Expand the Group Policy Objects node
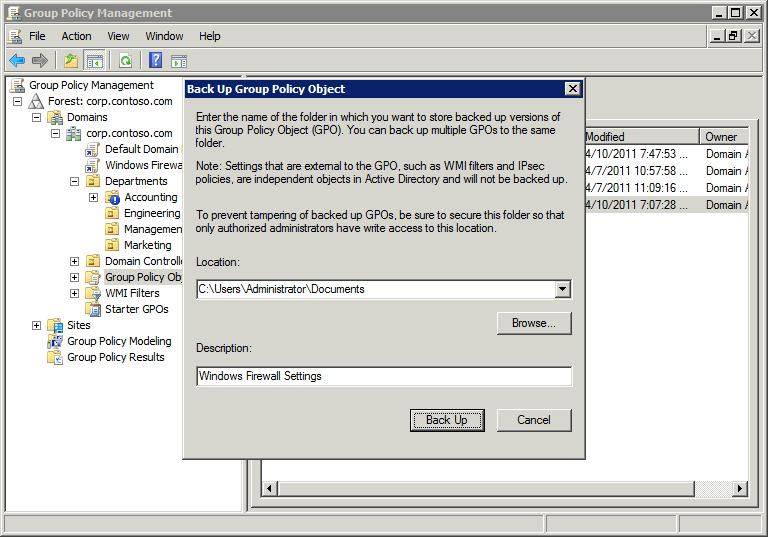Viewport: 768px width, 537px height. (x=74, y=277)
